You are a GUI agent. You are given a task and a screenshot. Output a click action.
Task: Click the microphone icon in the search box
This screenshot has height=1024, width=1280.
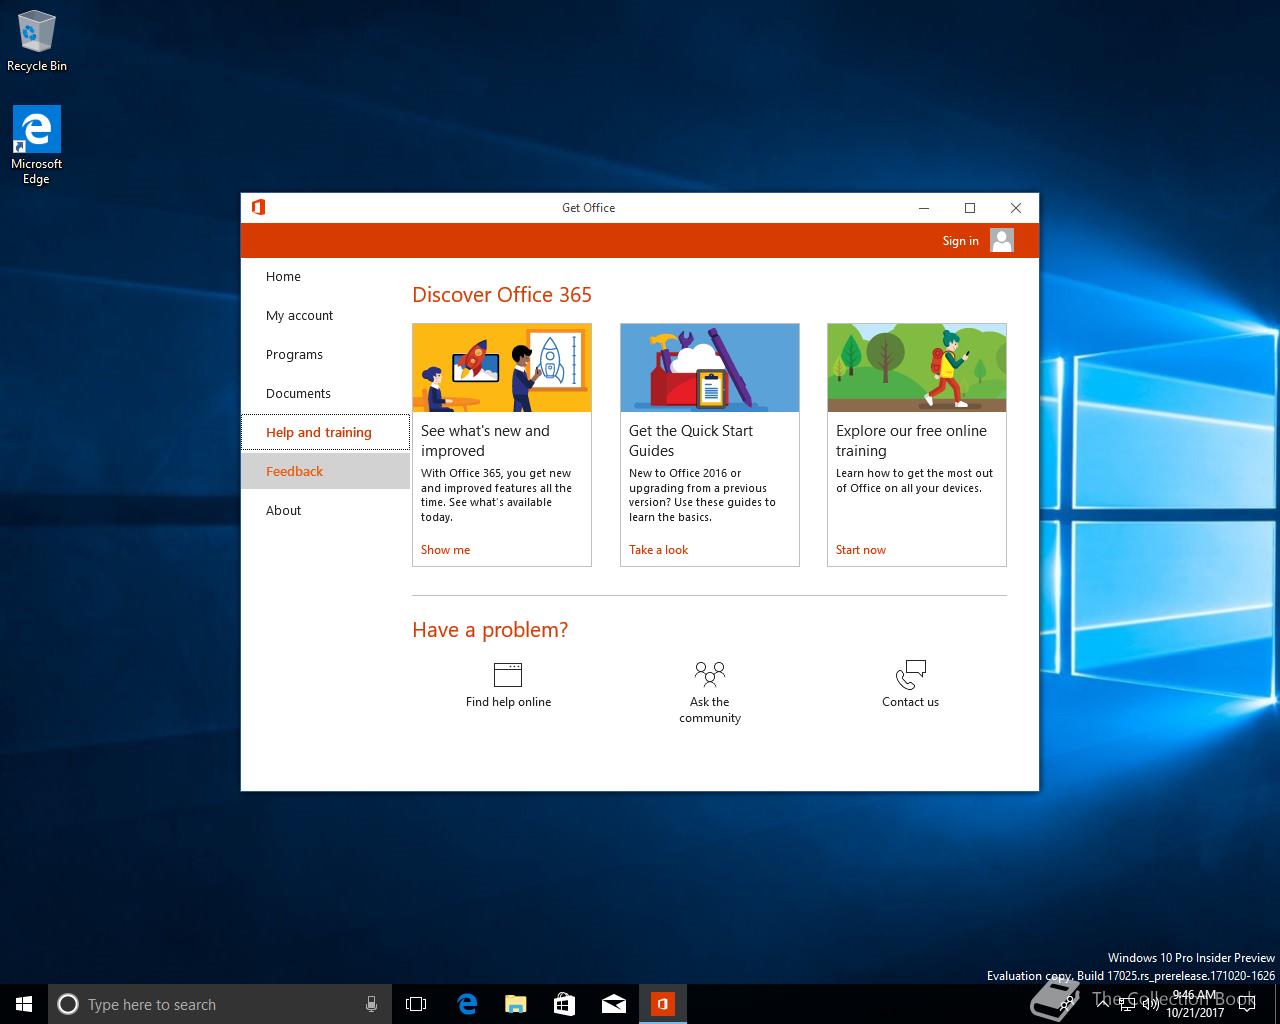(371, 1004)
